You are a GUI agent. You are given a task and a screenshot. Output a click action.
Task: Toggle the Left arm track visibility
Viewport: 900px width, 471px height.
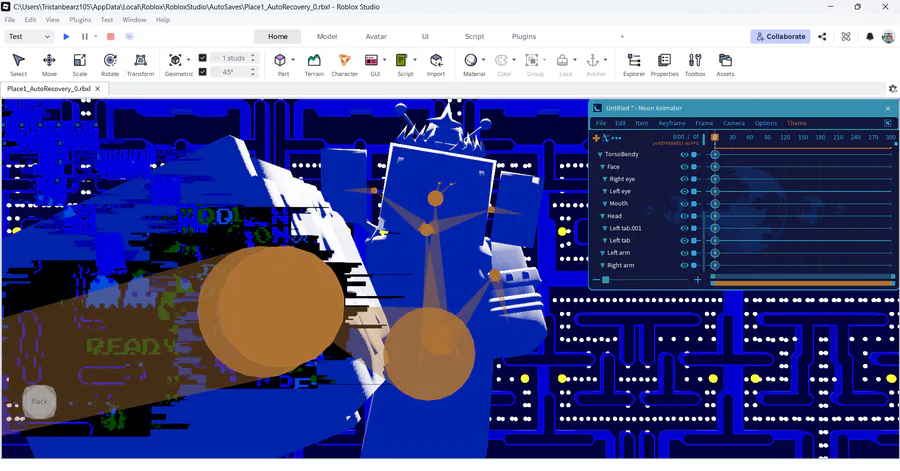pyautogui.click(x=684, y=253)
